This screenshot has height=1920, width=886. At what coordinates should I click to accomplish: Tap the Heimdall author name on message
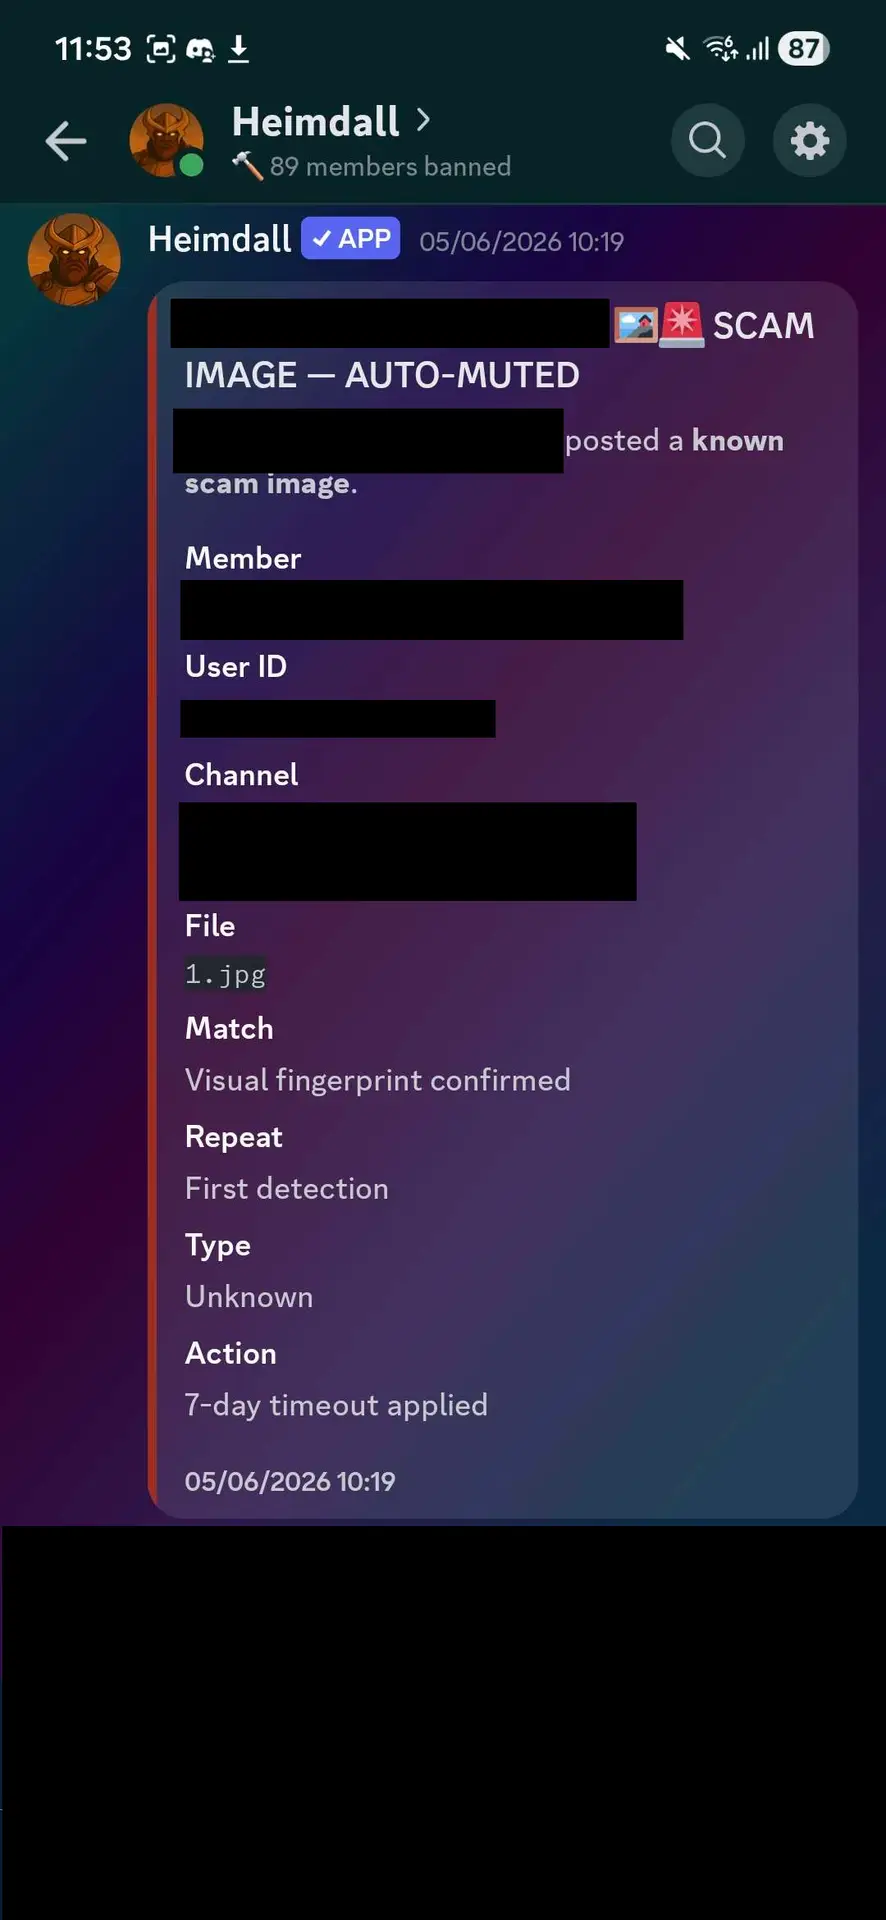(219, 239)
